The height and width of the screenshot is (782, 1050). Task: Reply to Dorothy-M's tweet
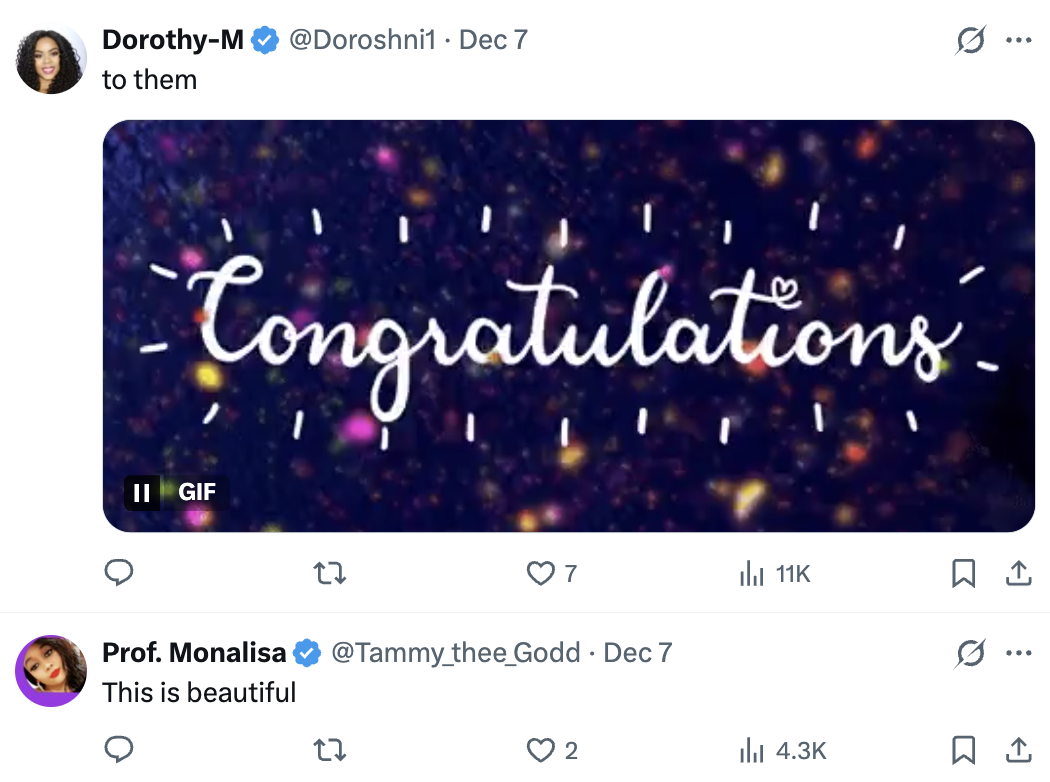point(120,573)
